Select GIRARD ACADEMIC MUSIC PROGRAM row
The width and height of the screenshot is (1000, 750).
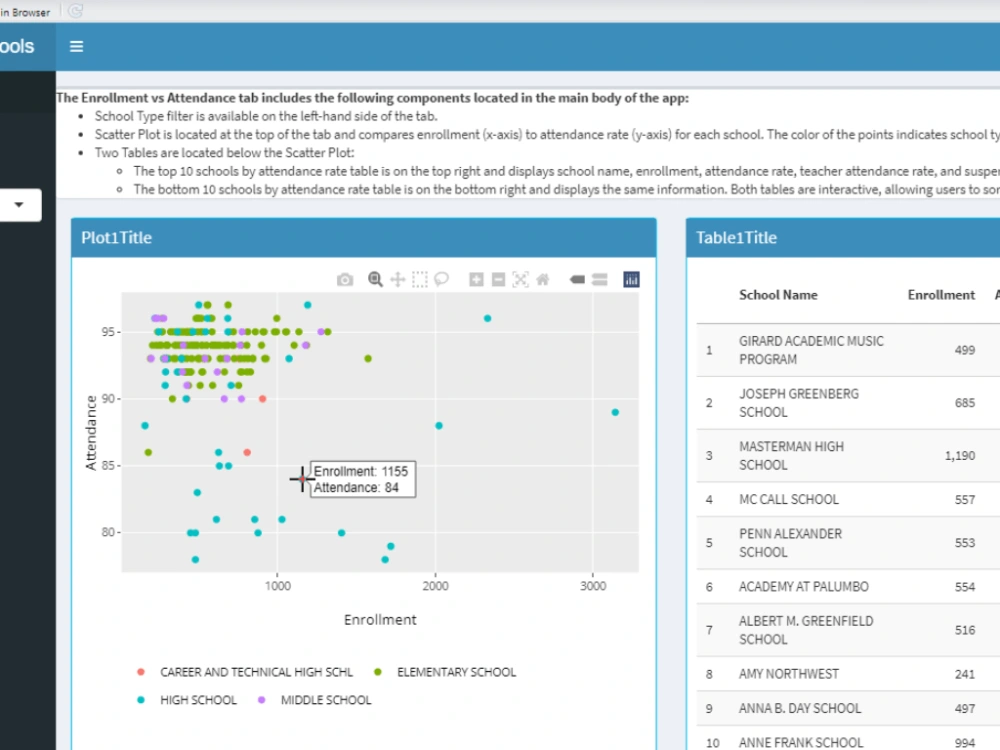tap(848, 350)
